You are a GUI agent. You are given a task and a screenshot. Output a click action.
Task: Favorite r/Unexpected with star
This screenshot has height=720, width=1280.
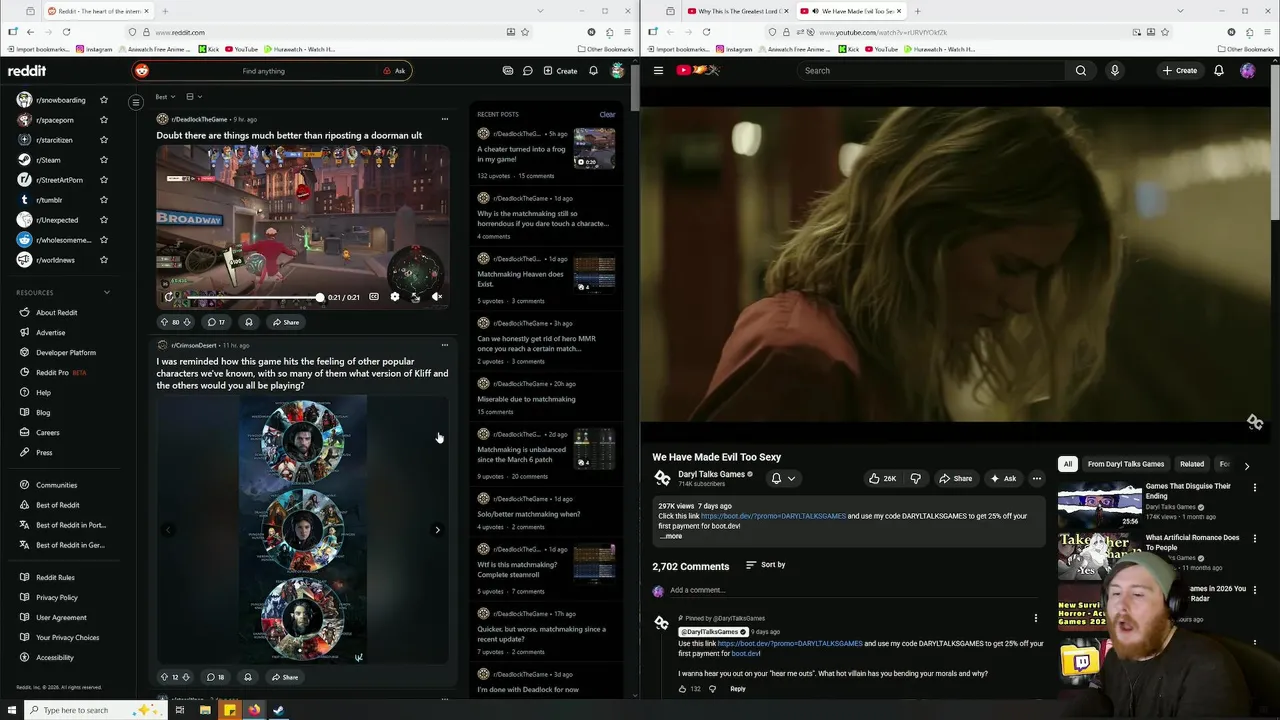pos(103,220)
